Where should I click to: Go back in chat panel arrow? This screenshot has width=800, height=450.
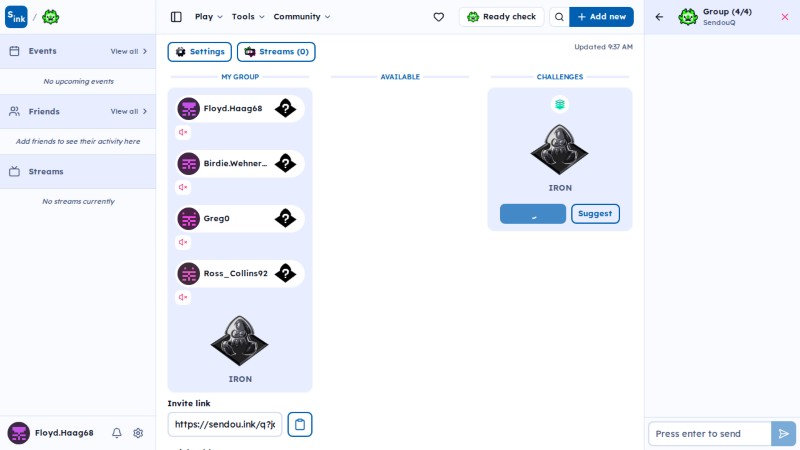coord(659,17)
